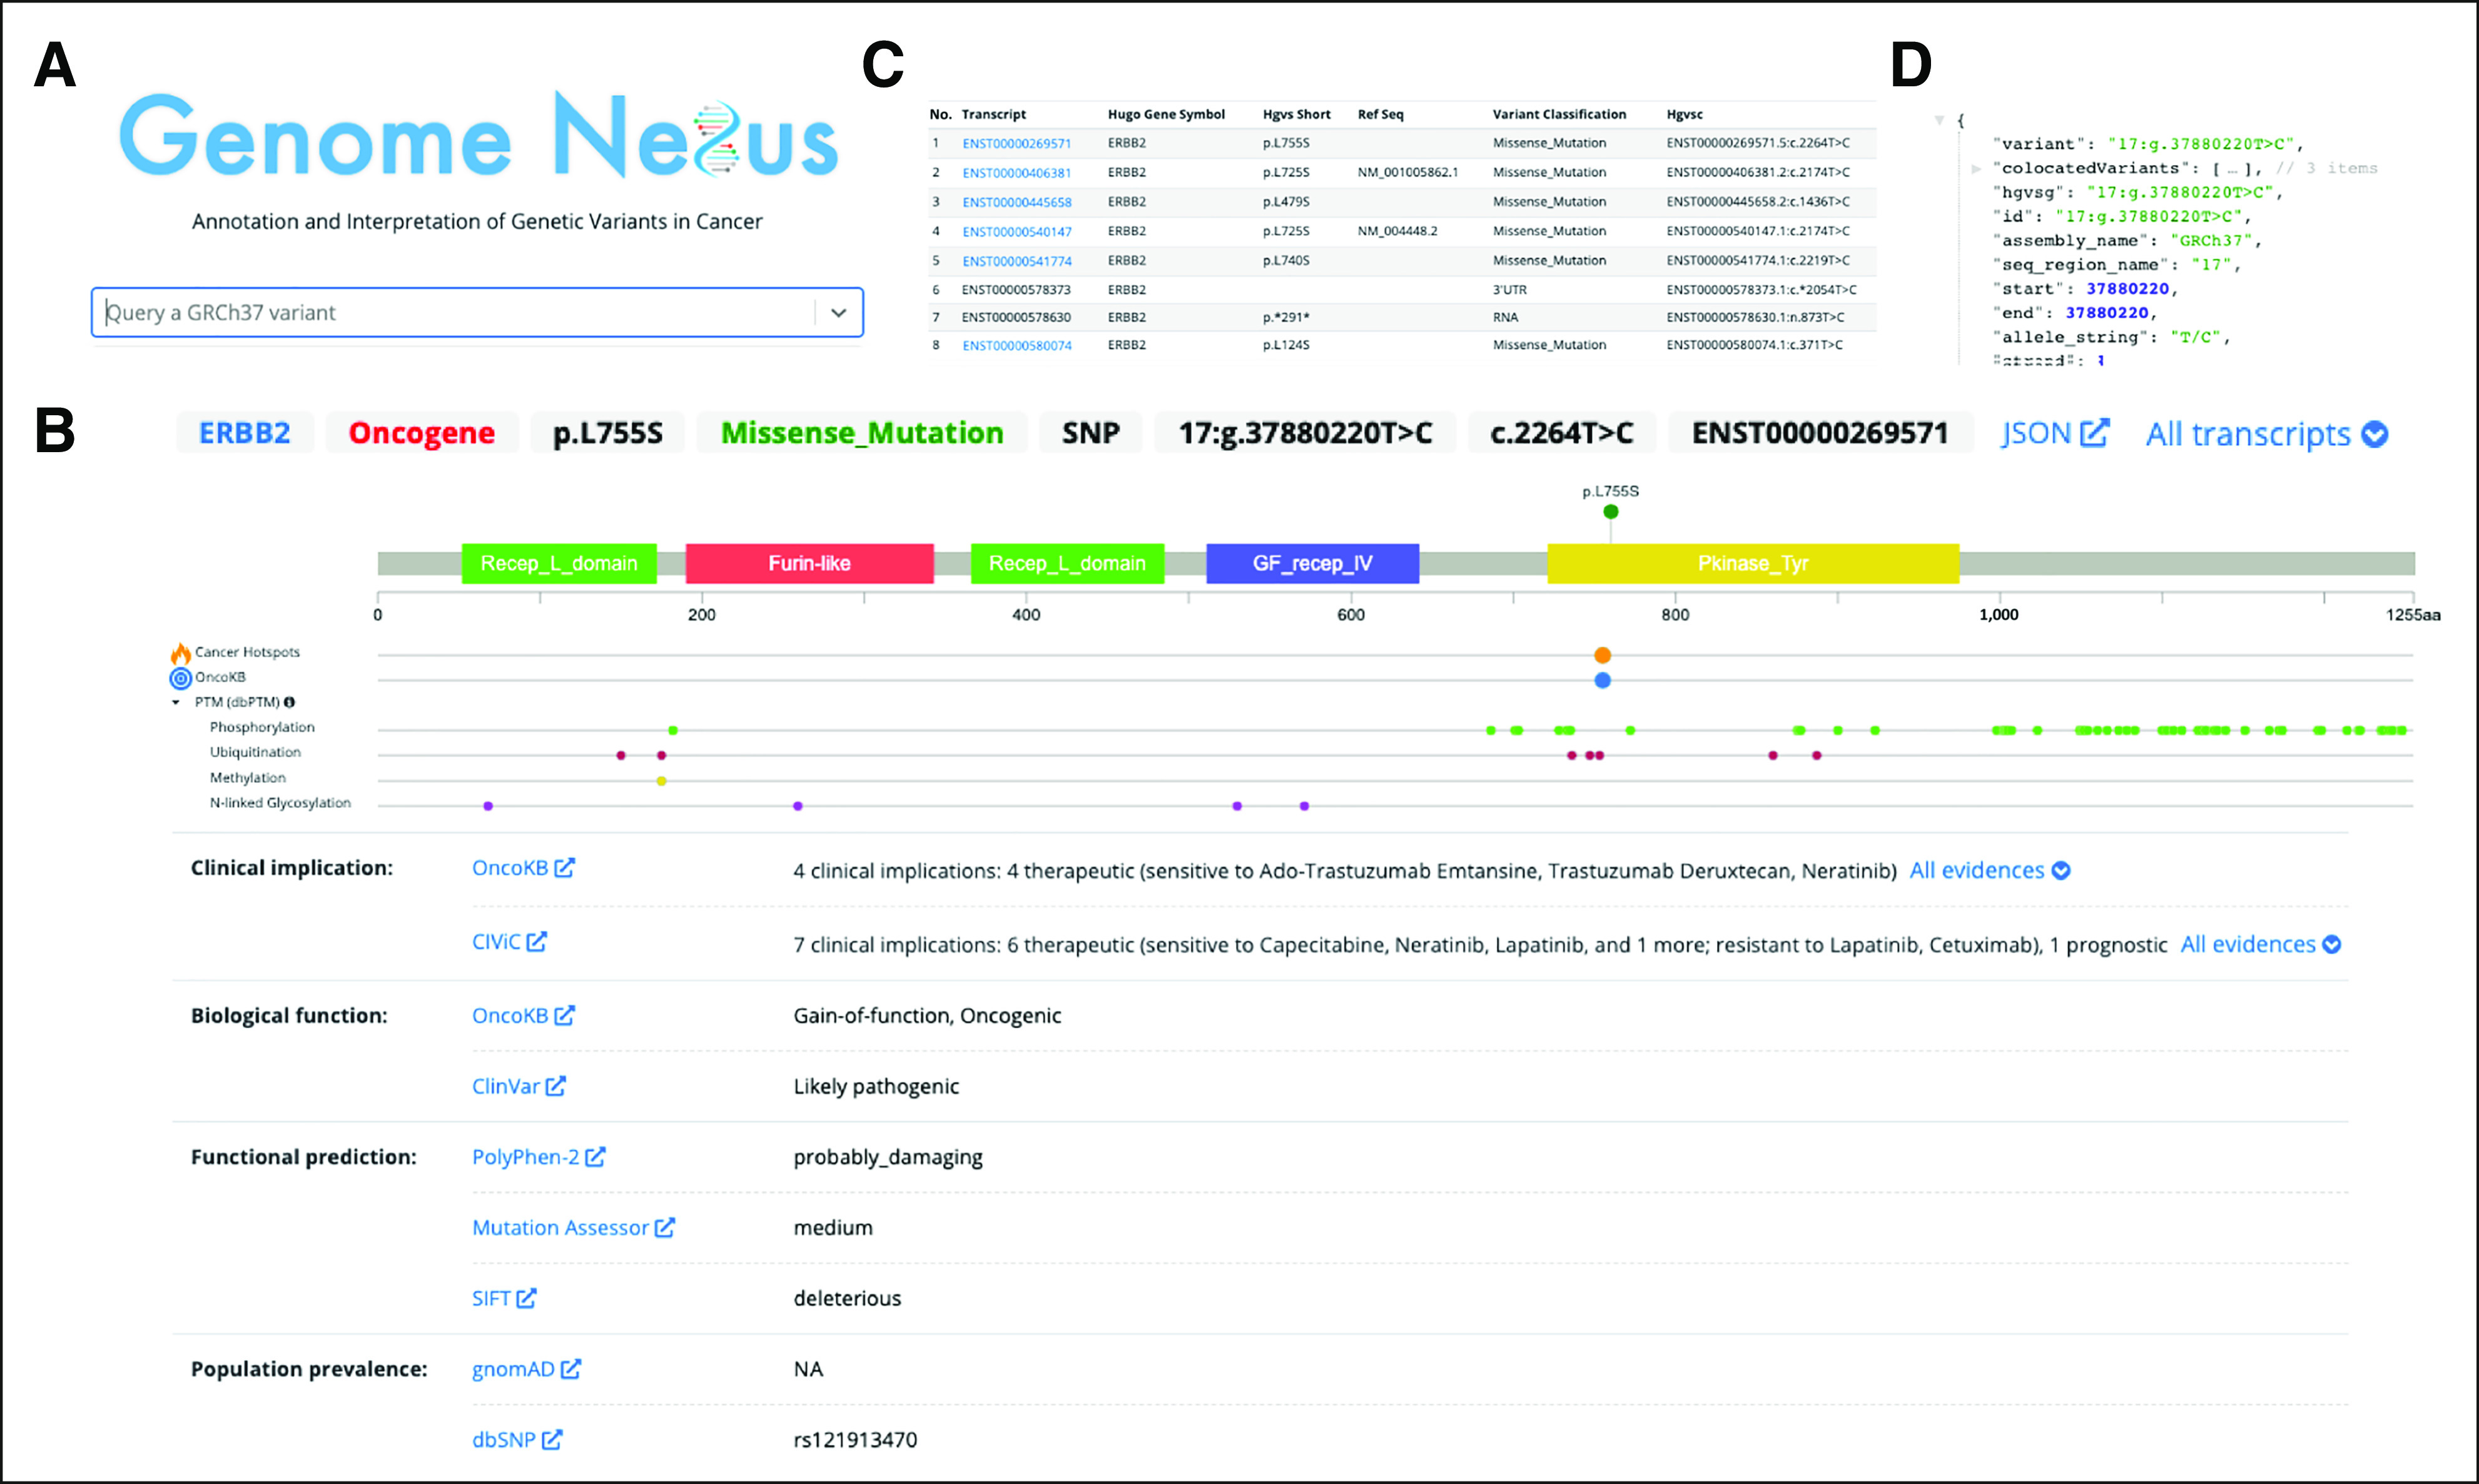Select the first Recep_L_domain block
The height and width of the screenshot is (1484, 2479).
[559, 563]
